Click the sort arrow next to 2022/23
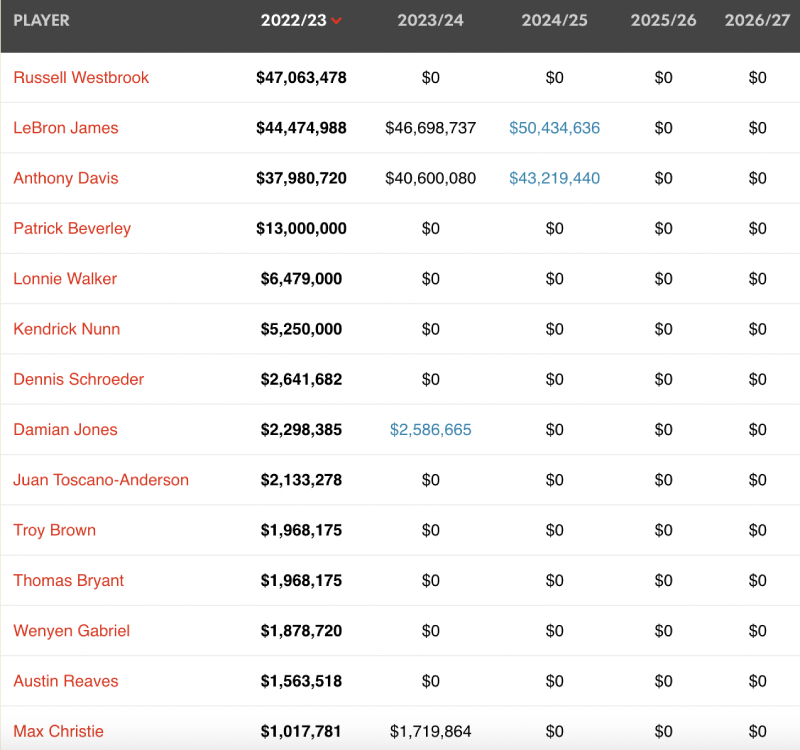800x750 pixels. click(x=336, y=22)
